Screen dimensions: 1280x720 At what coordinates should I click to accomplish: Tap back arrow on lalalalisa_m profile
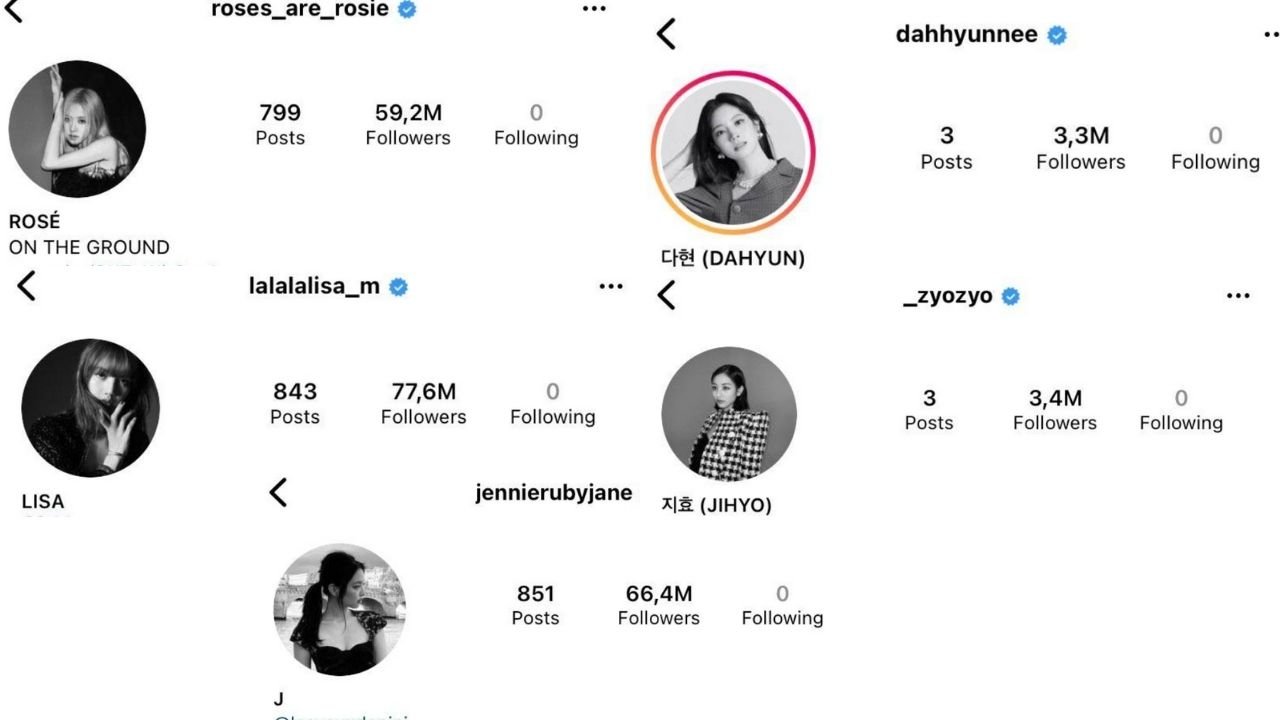[x=27, y=286]
